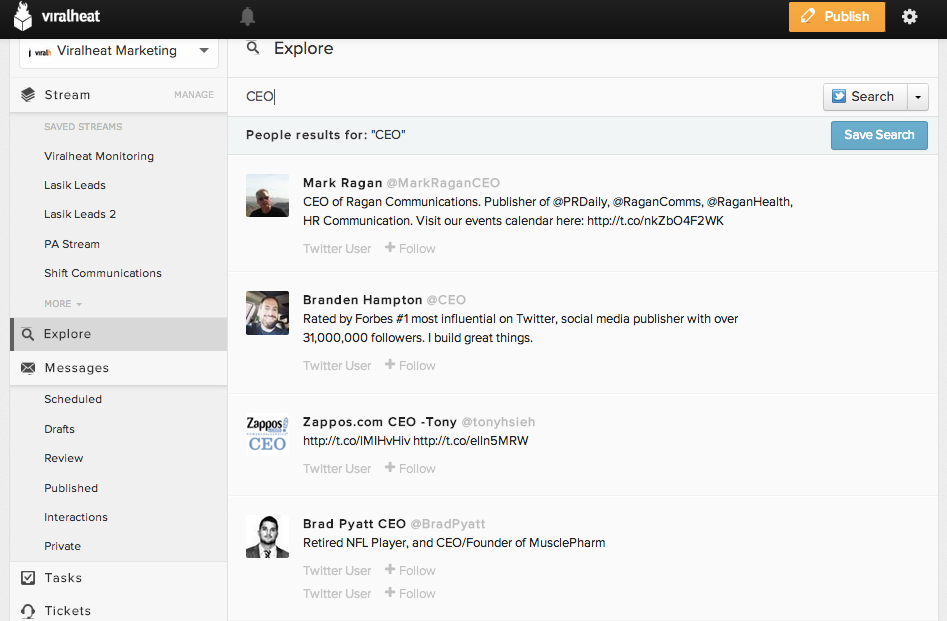
Task: Click the CEO search input field
Action: pyautogui.click(x=530, y=97)
